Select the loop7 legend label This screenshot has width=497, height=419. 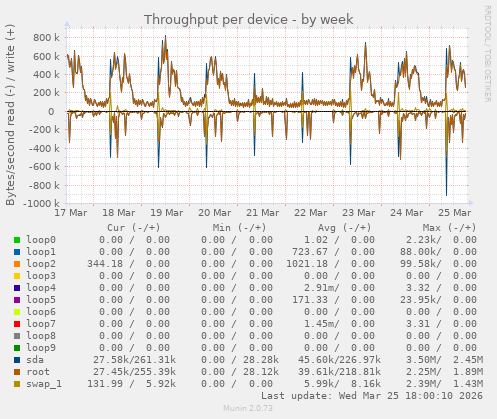pos(41,324)
